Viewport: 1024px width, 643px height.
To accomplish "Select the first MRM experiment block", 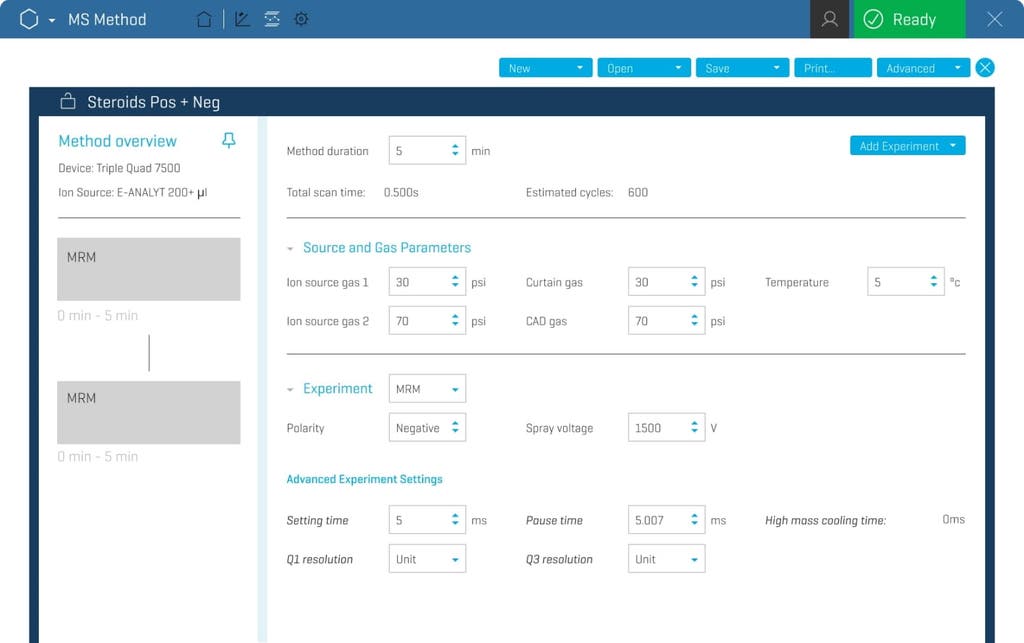I will (148, 268).
